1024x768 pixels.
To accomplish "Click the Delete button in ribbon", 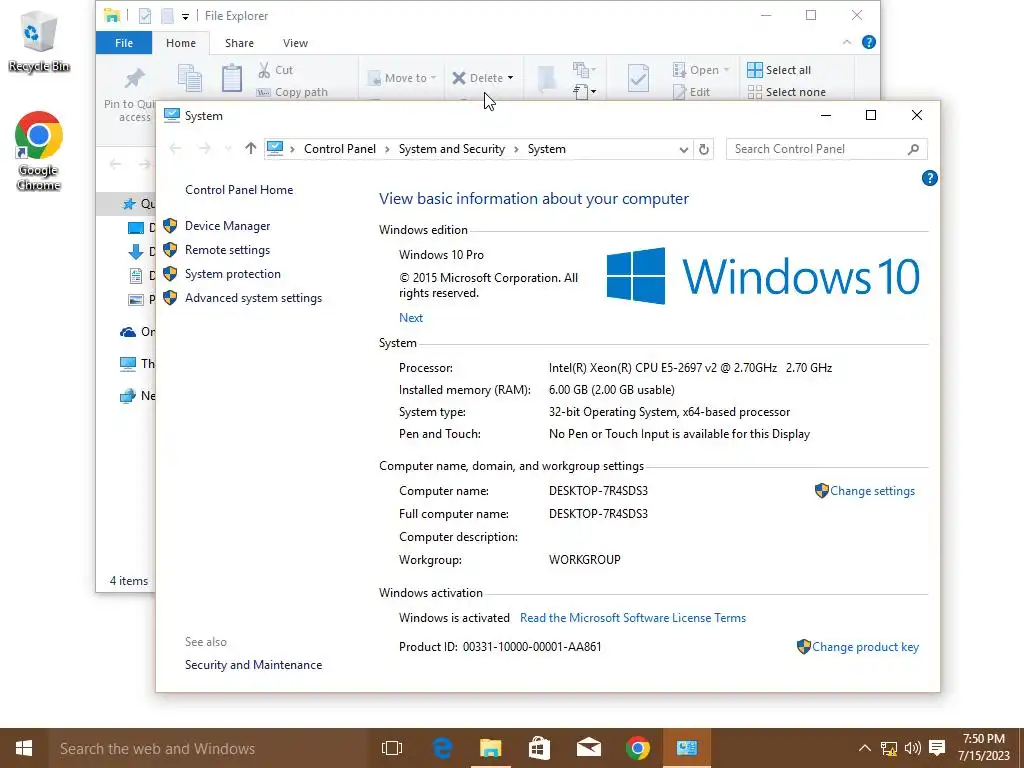I will pyautogui.click(x=478, y=78).
